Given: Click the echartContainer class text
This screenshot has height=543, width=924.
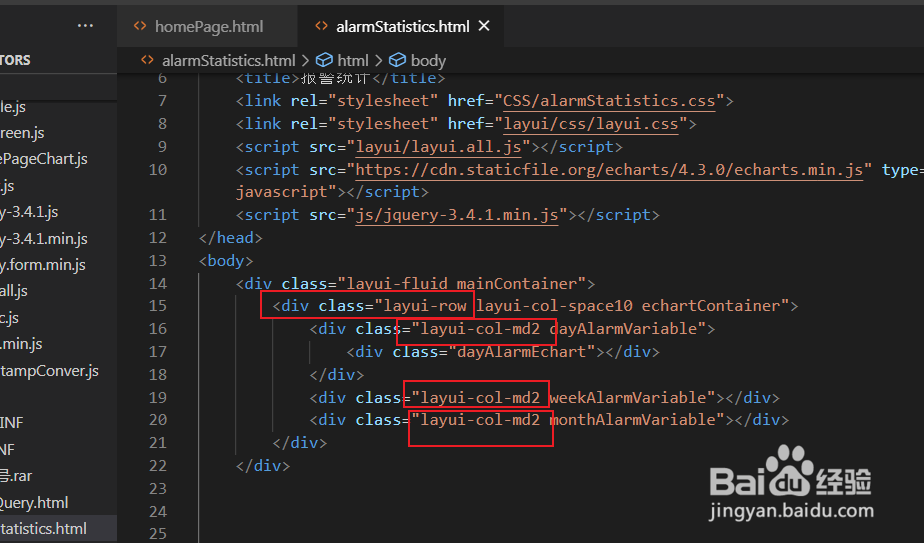Looking at the screenshot, I should point(711,306).
